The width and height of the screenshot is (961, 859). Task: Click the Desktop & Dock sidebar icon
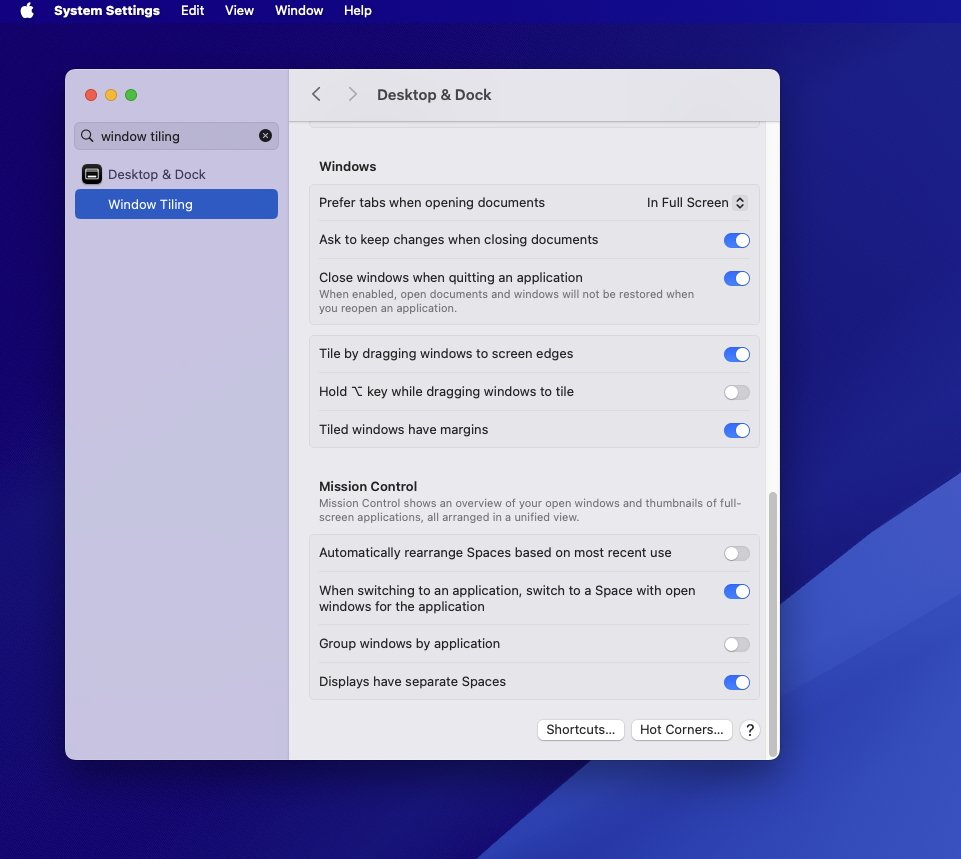click(x=92, y=175)
